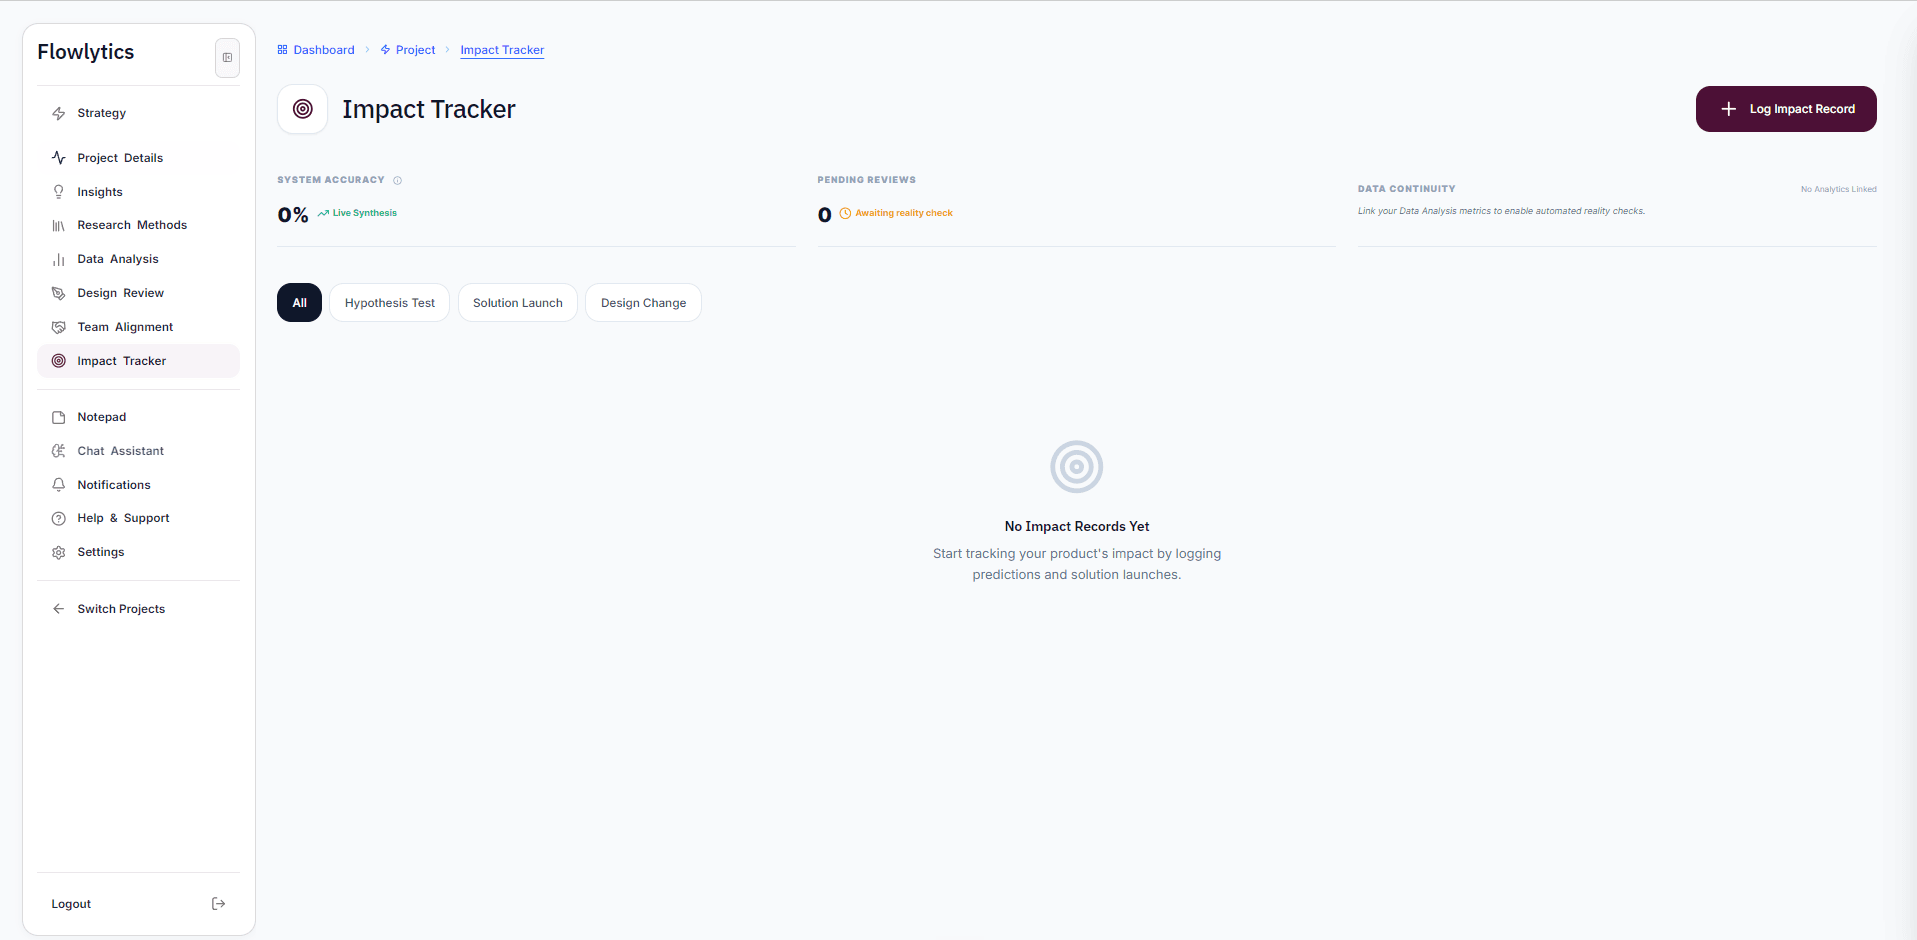The image size is (1917, 940).
Task: Open the Strategy menu item
Action: tap(138, 113)
